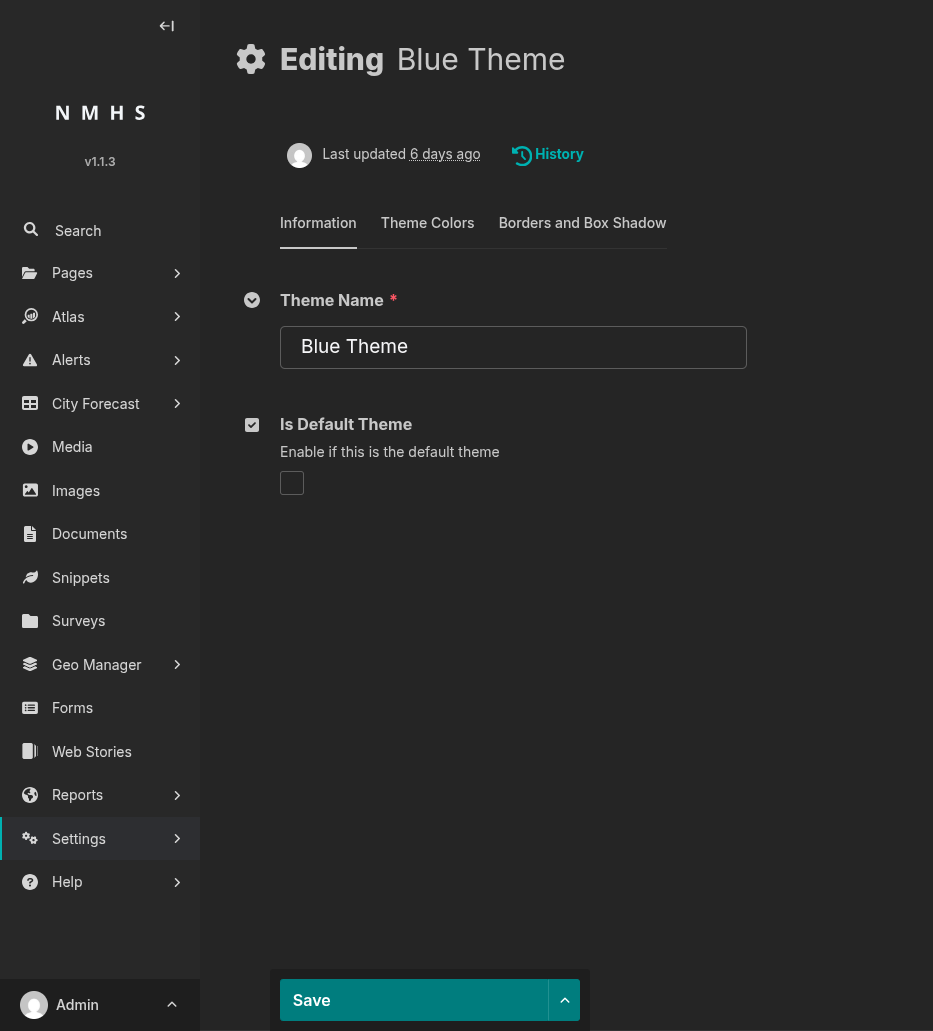This screenshot has height=1031, width=933.
Task: Collapse the sidebar with the arrow icon
Action: click(x=166, y=26)
